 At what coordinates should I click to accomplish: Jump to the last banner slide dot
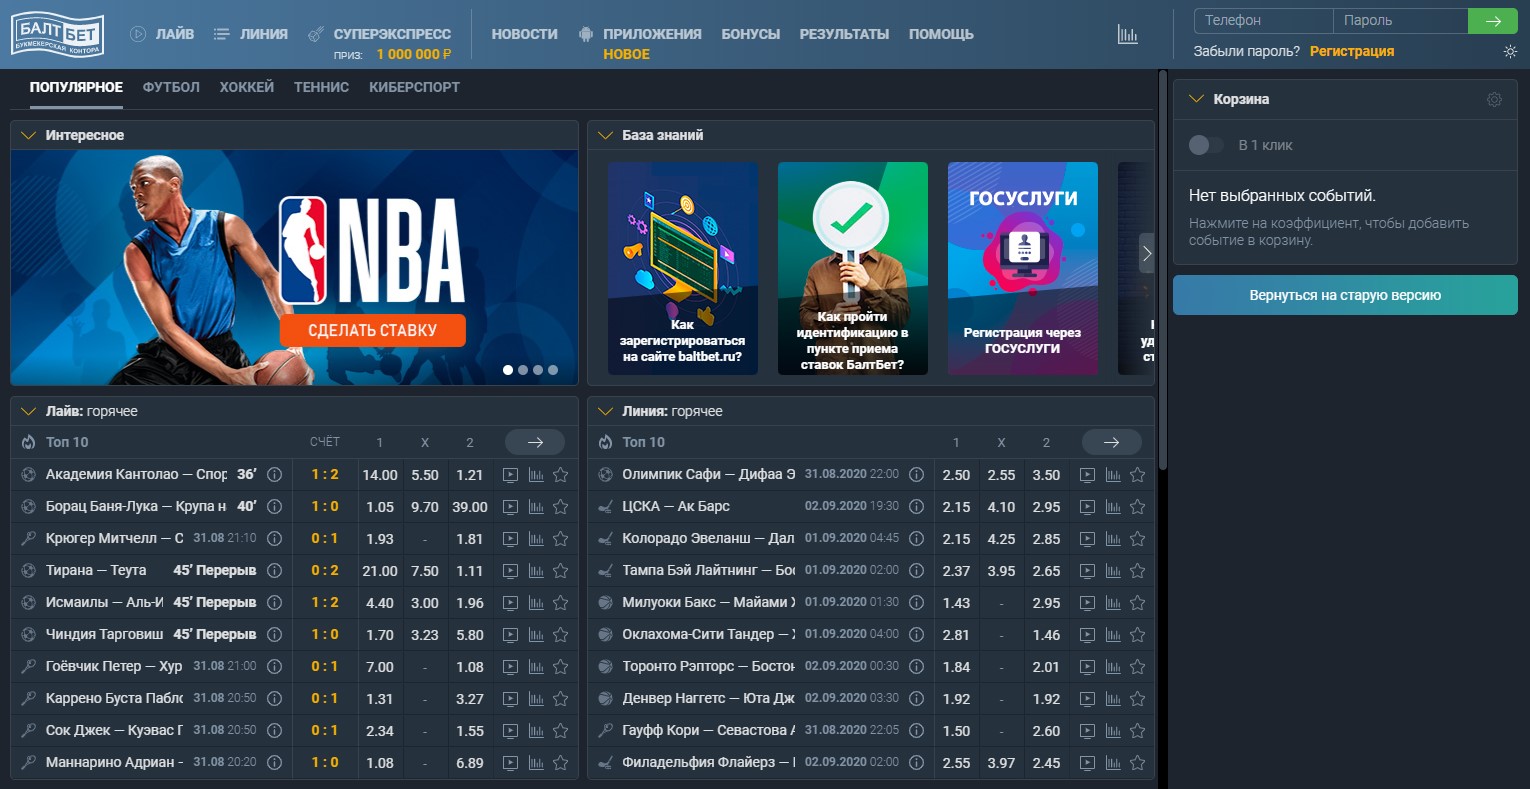553,370
